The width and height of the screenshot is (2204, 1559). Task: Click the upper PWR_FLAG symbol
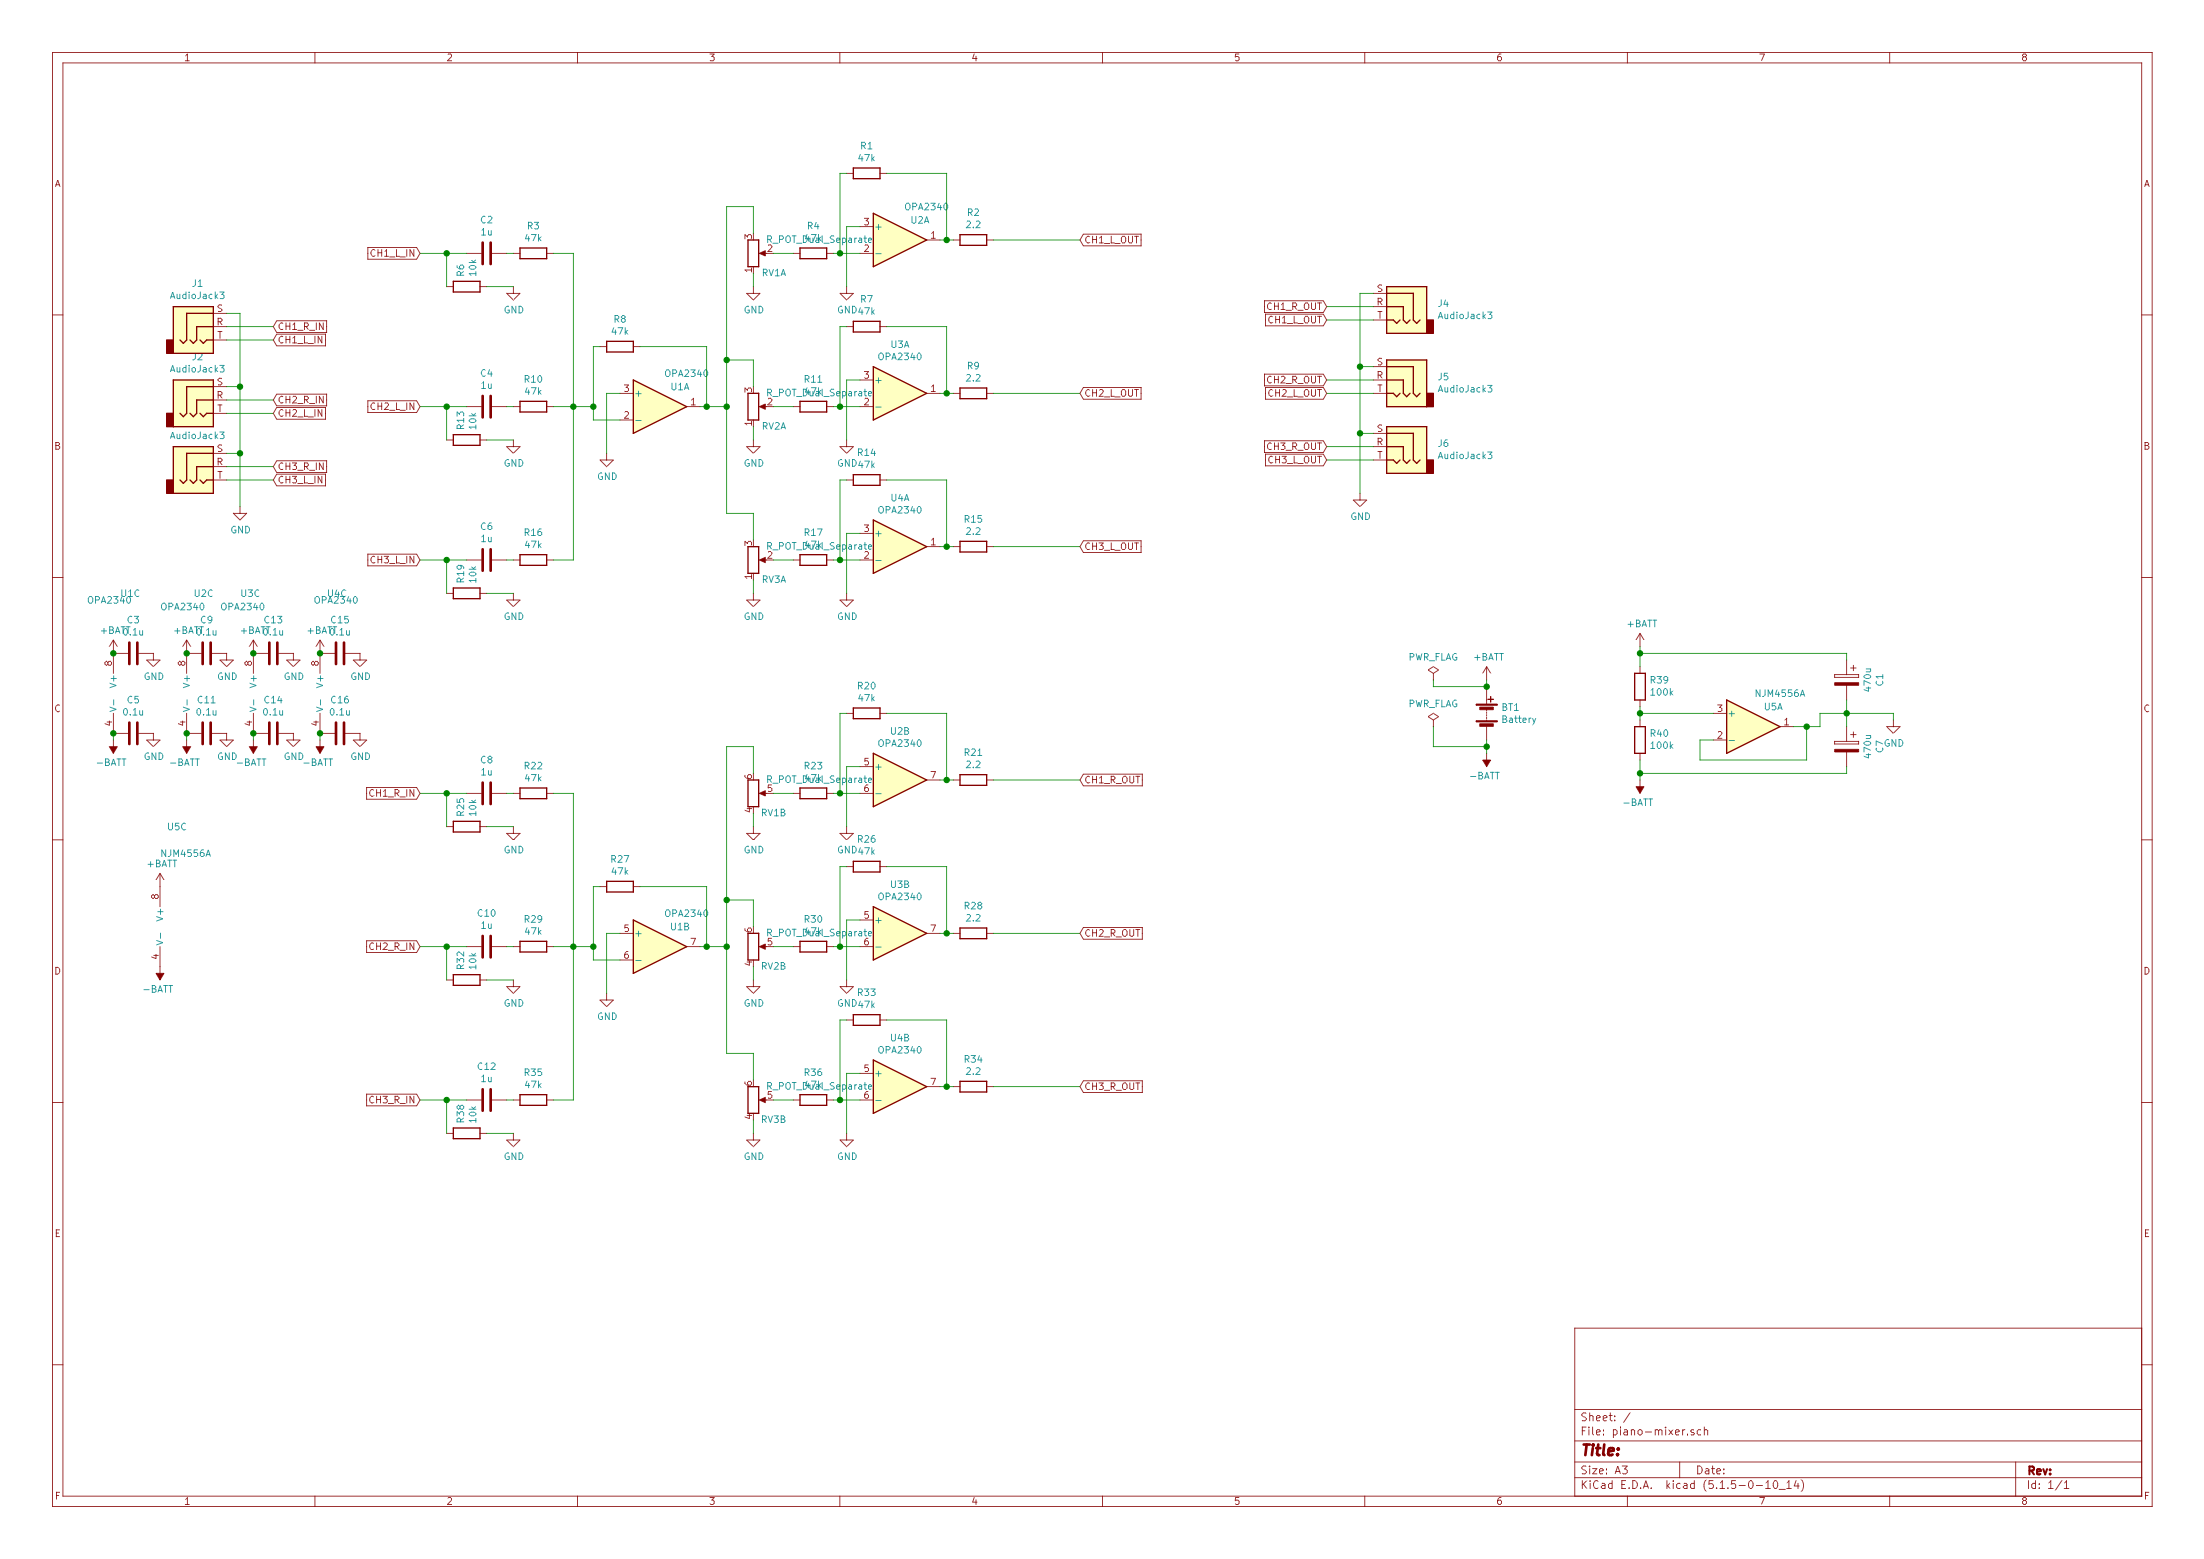[1433, 670]
